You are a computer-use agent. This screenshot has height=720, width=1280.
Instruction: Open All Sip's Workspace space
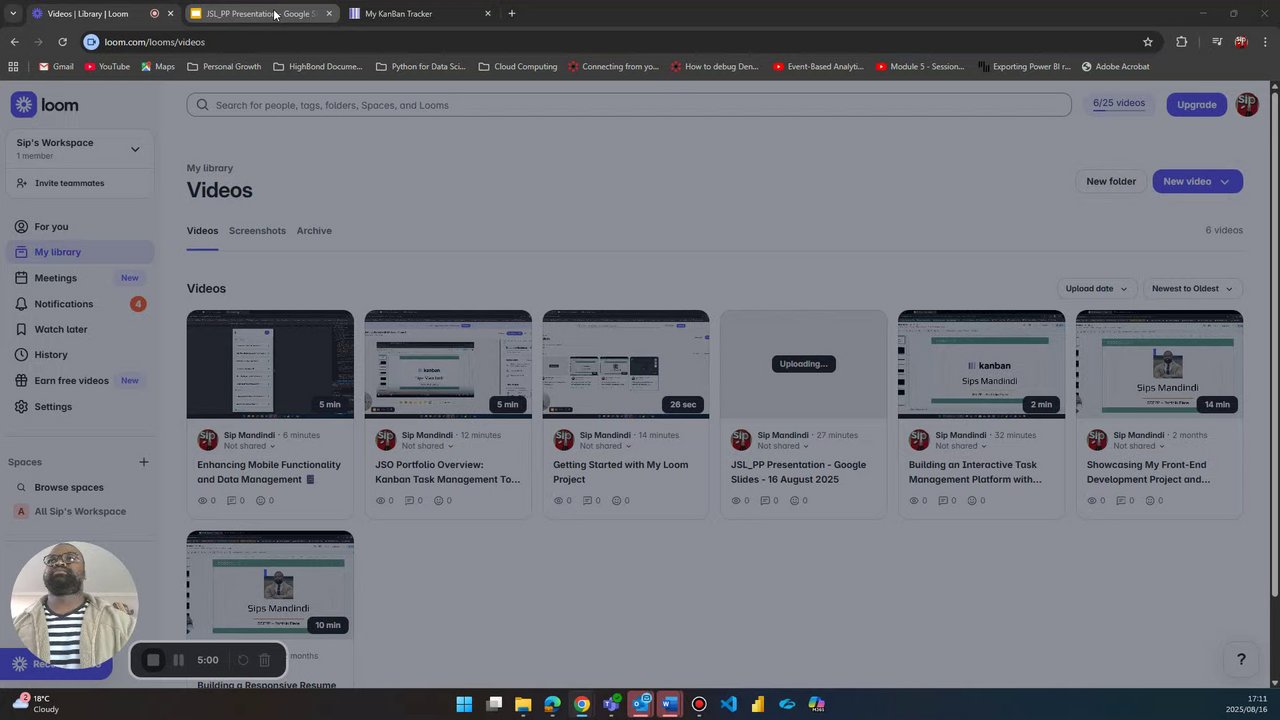pyautogui.click(x=80, y=511)
